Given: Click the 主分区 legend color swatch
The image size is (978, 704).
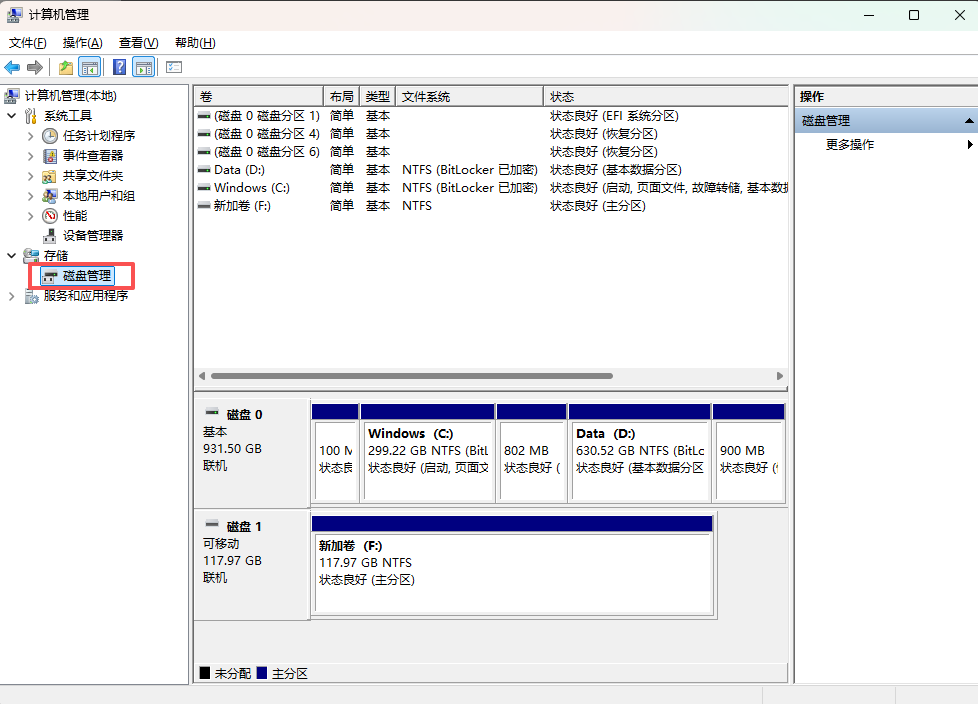Looking at the screenshot, I should 264,672.
